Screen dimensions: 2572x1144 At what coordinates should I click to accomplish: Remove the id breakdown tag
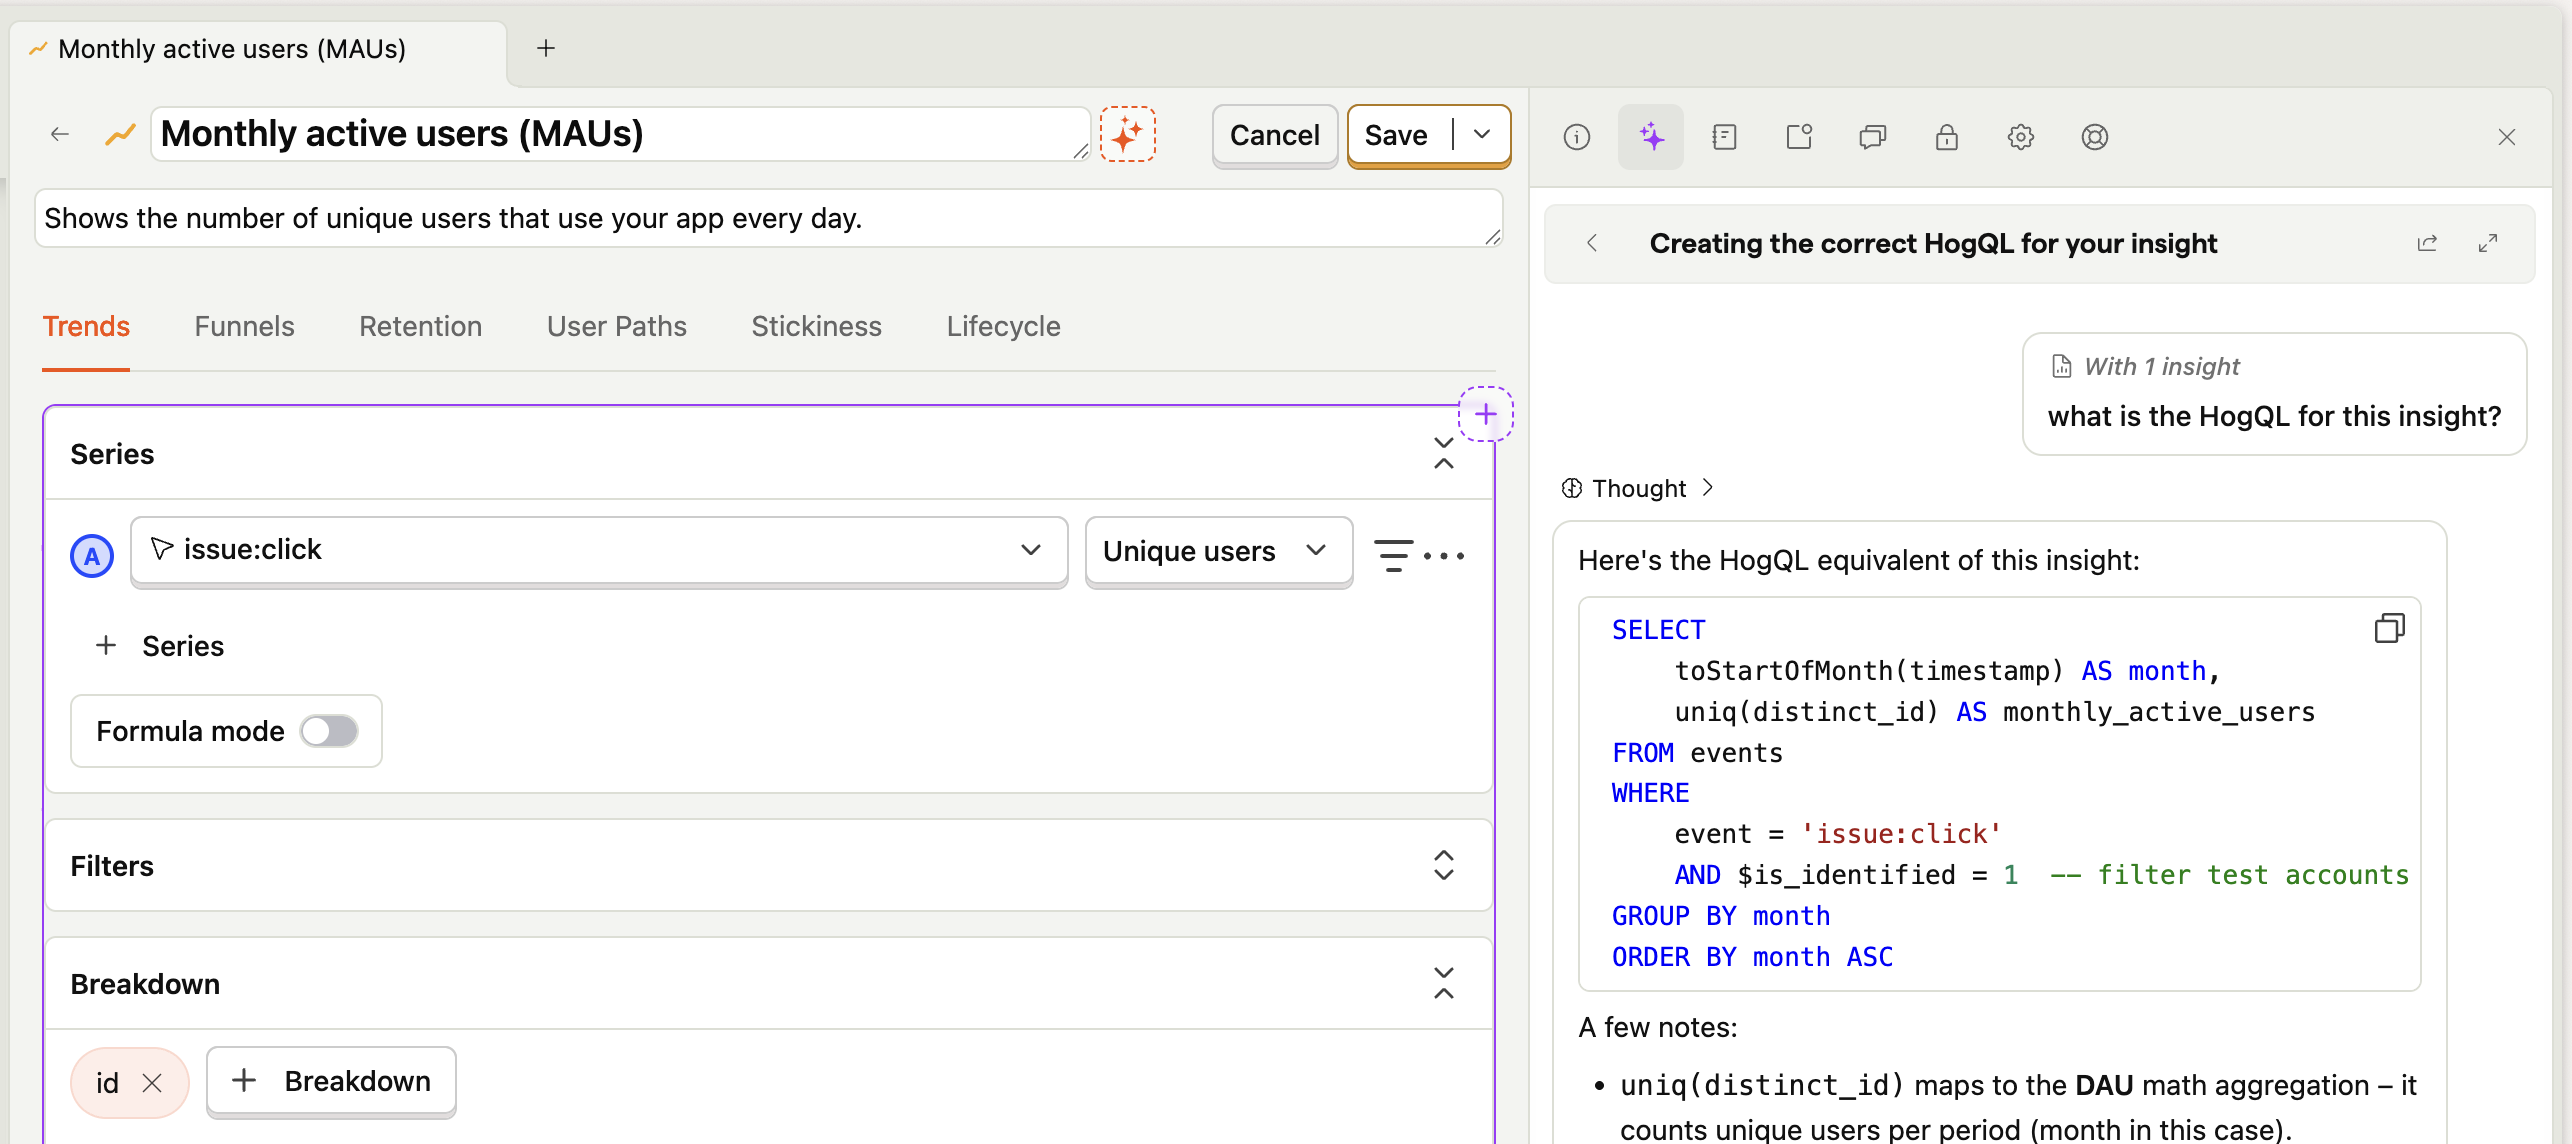click(x=152, y=1082)
